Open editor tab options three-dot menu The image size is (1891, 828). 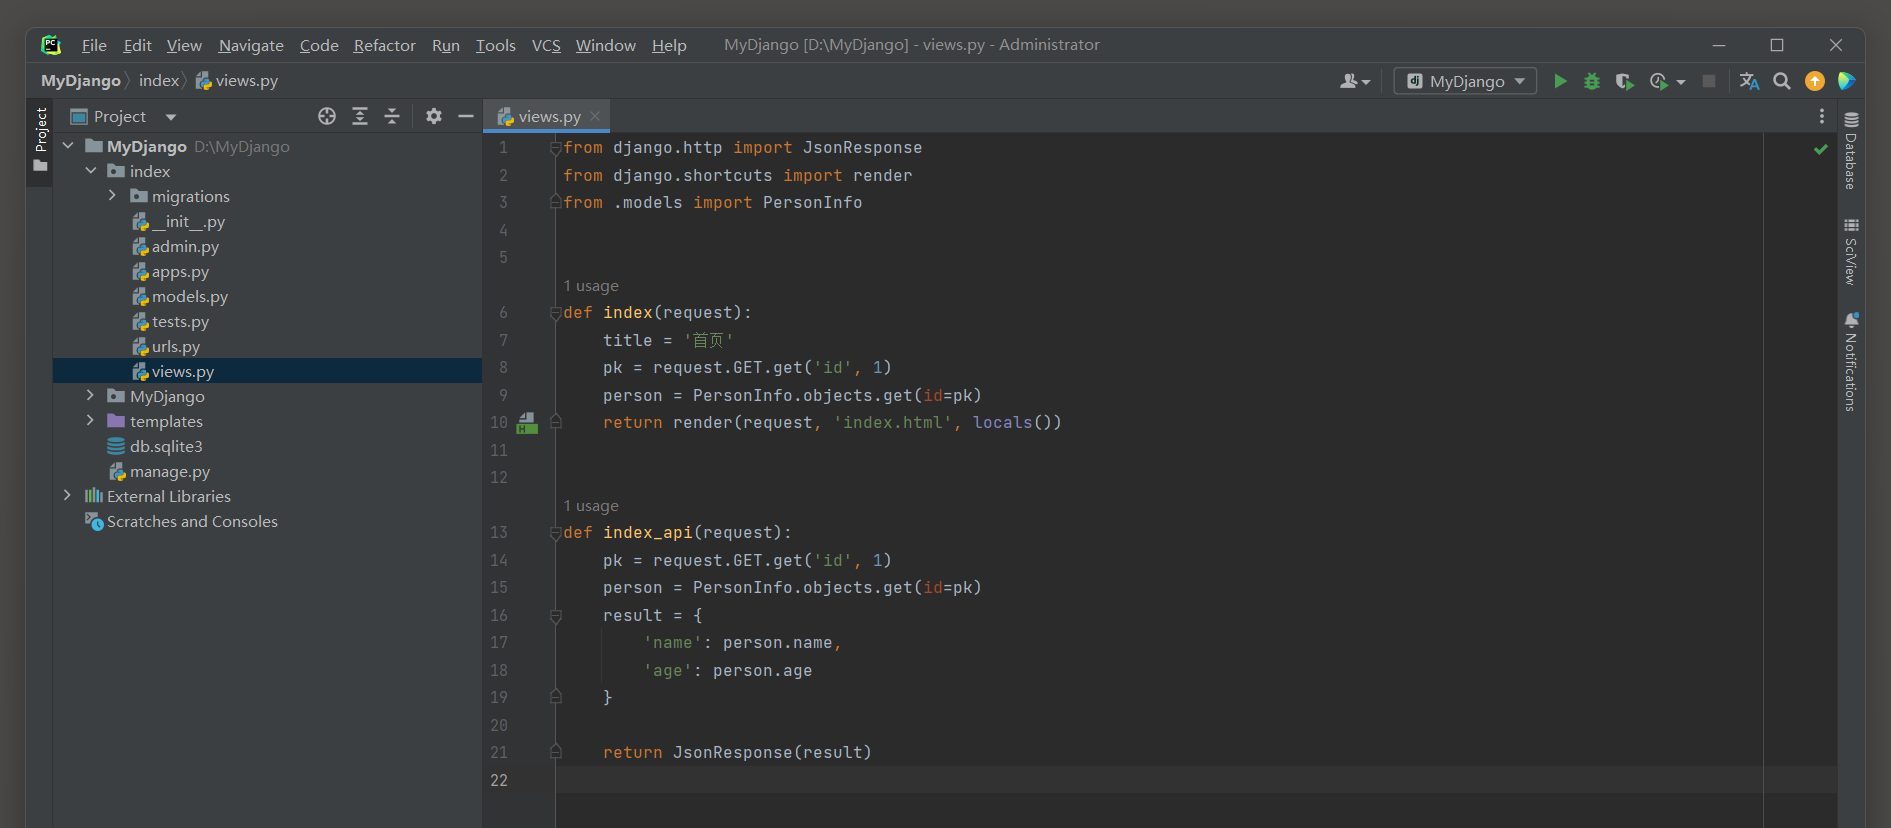pyautogui.click(x=1821, y=116)
